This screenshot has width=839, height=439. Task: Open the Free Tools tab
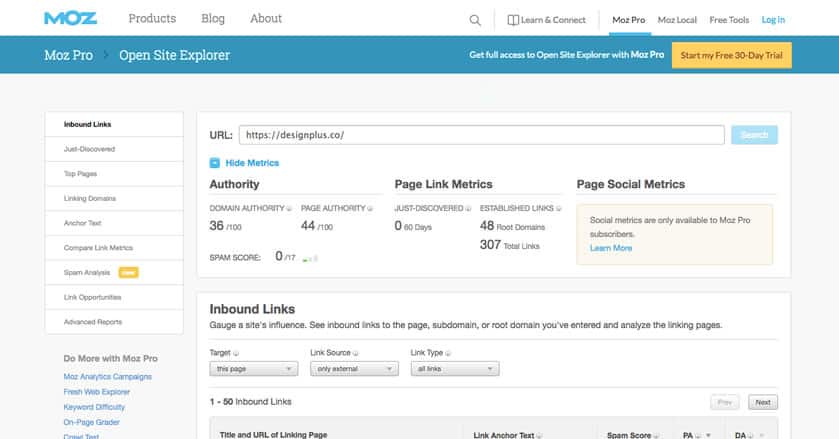coord(729,20)
